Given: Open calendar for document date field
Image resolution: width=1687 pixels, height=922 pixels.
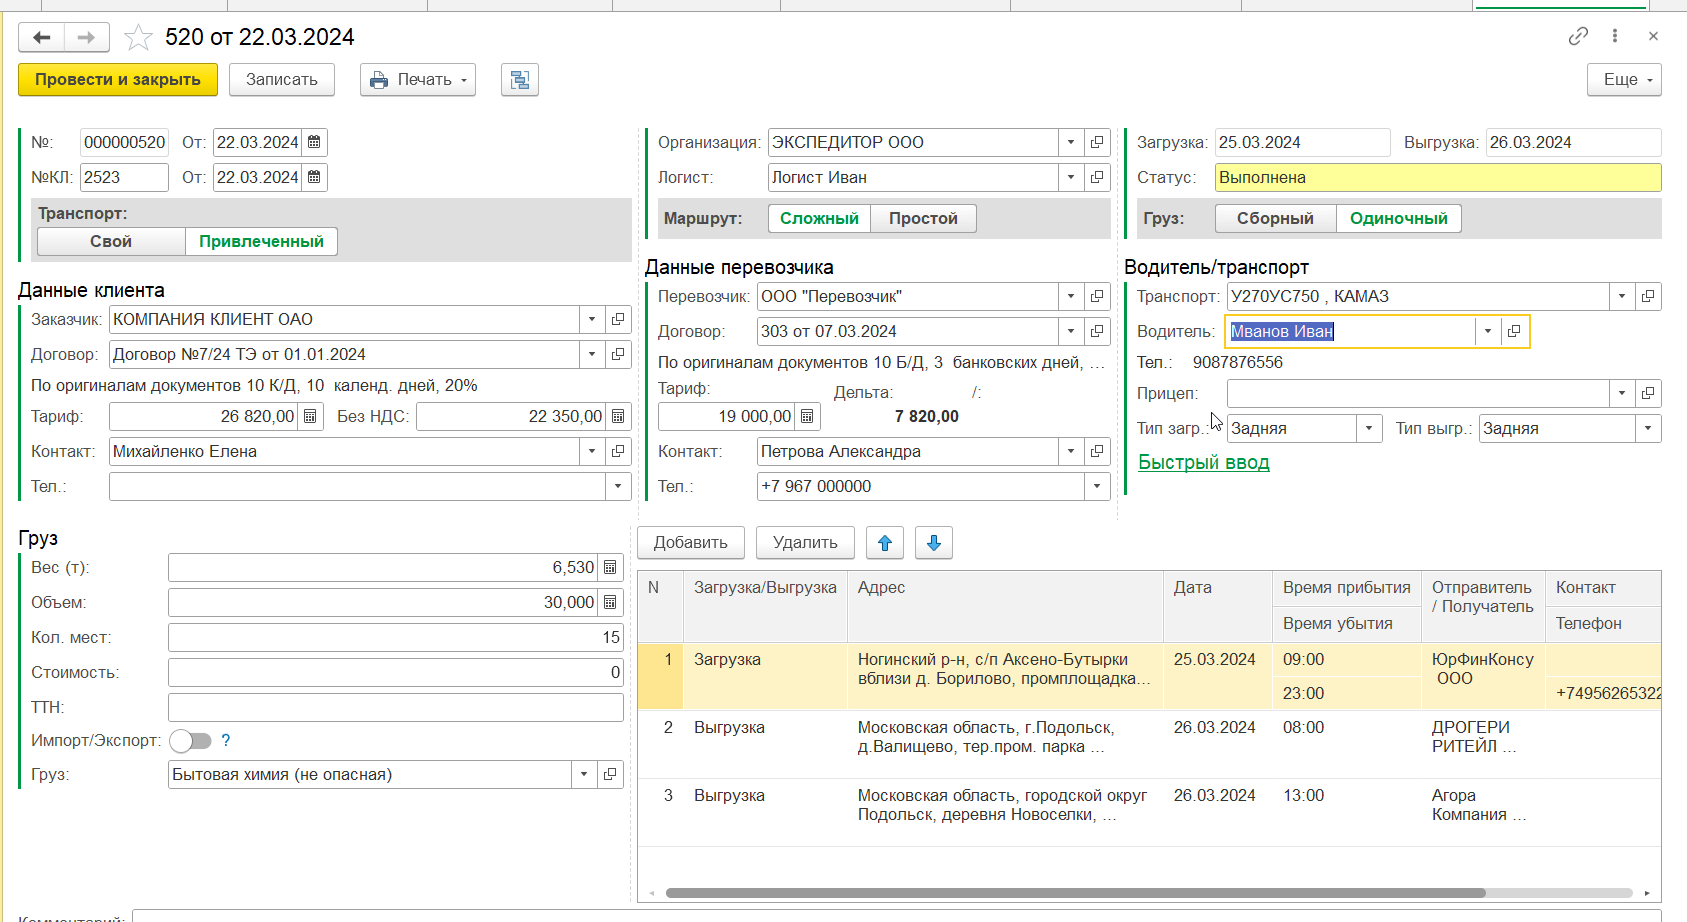Looking at the screenshot, I should 314,142.
